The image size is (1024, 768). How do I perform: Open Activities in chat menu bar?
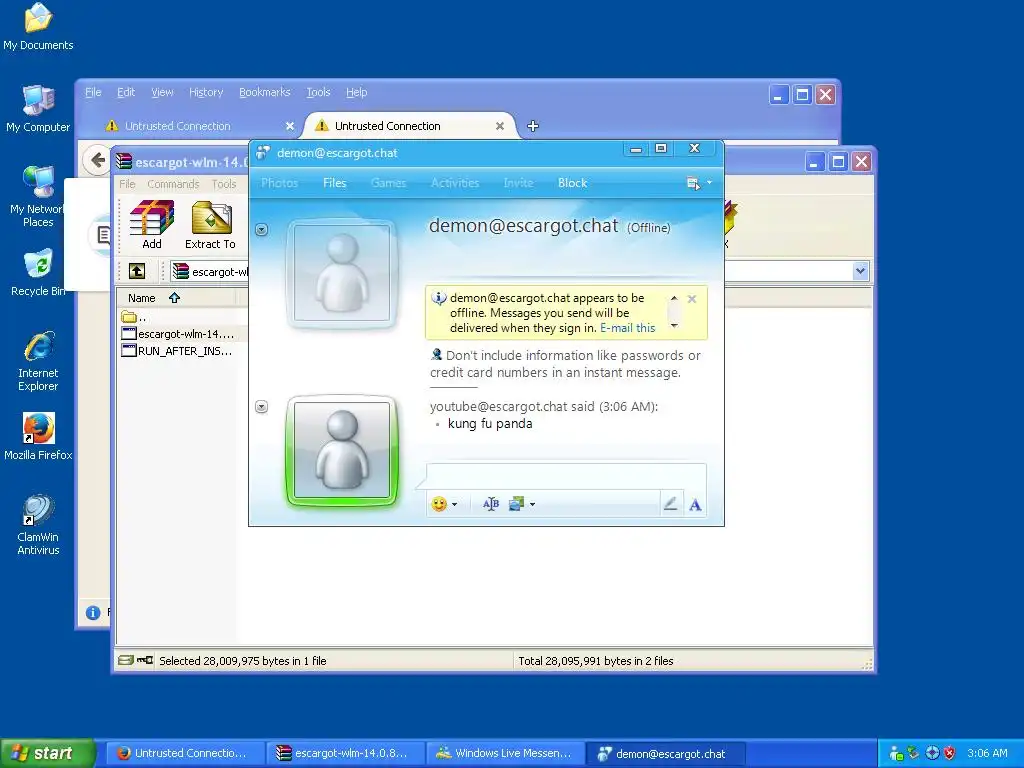pyautogui.click(x=455, y=183)
